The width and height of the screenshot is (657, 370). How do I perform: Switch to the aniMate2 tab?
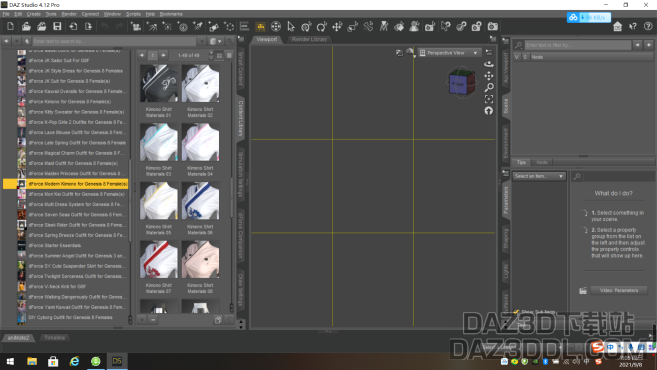click(x=19, y=338)
